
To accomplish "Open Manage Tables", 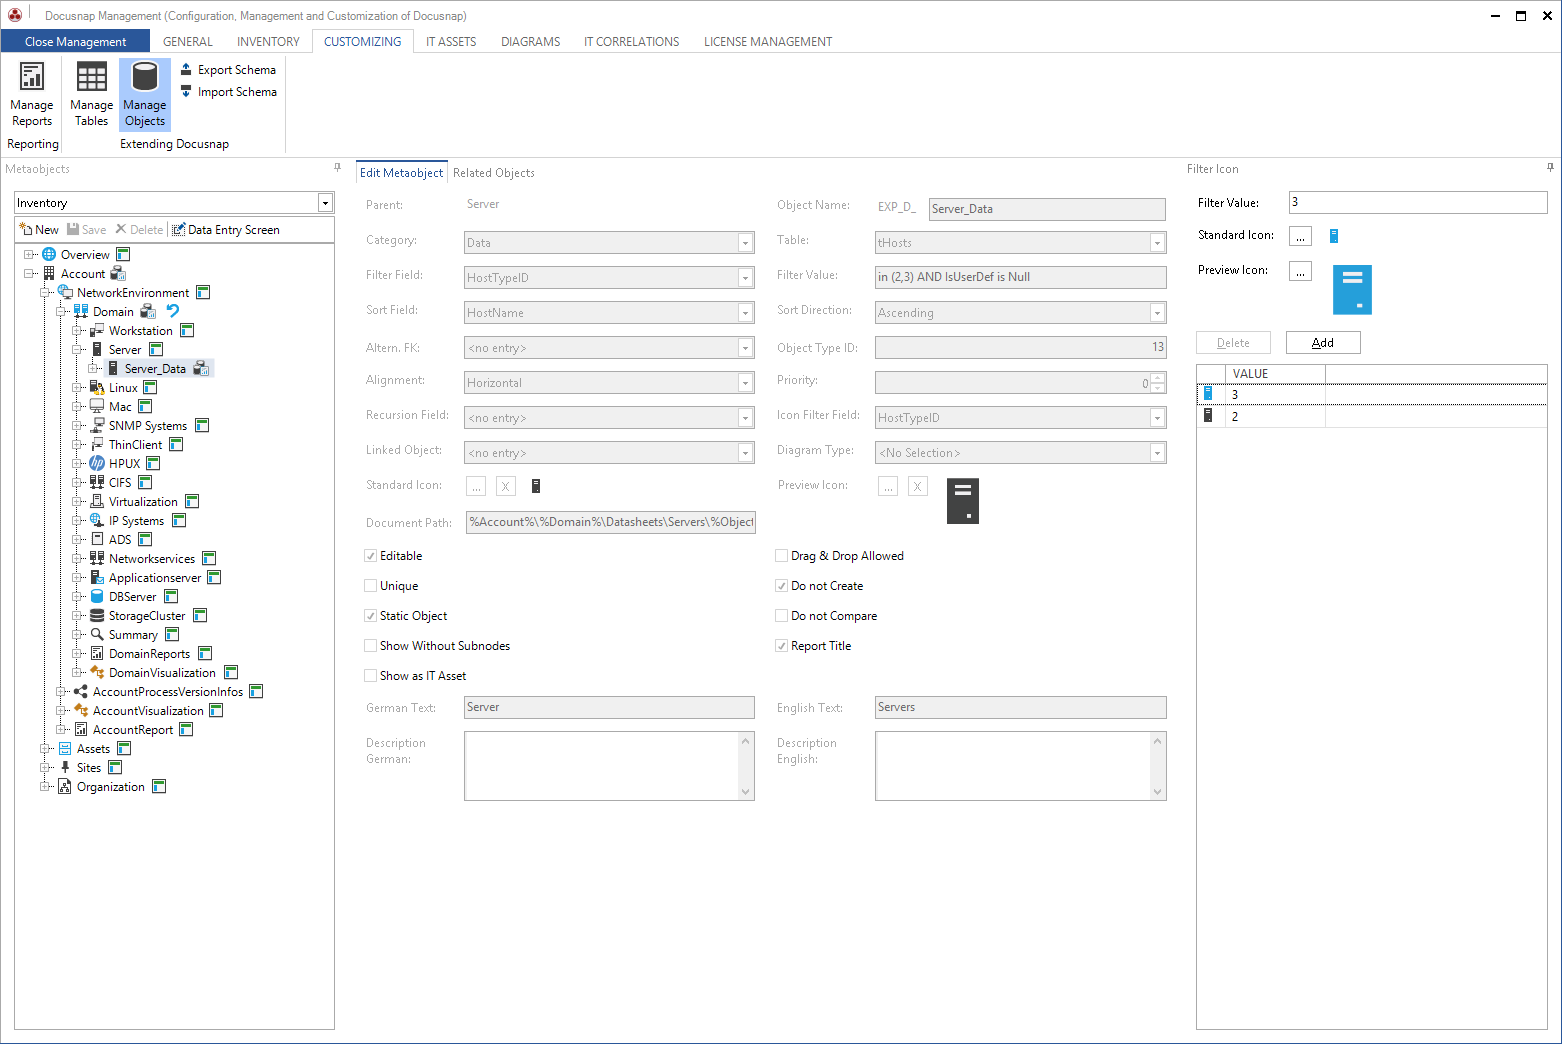I will point(91,95).
